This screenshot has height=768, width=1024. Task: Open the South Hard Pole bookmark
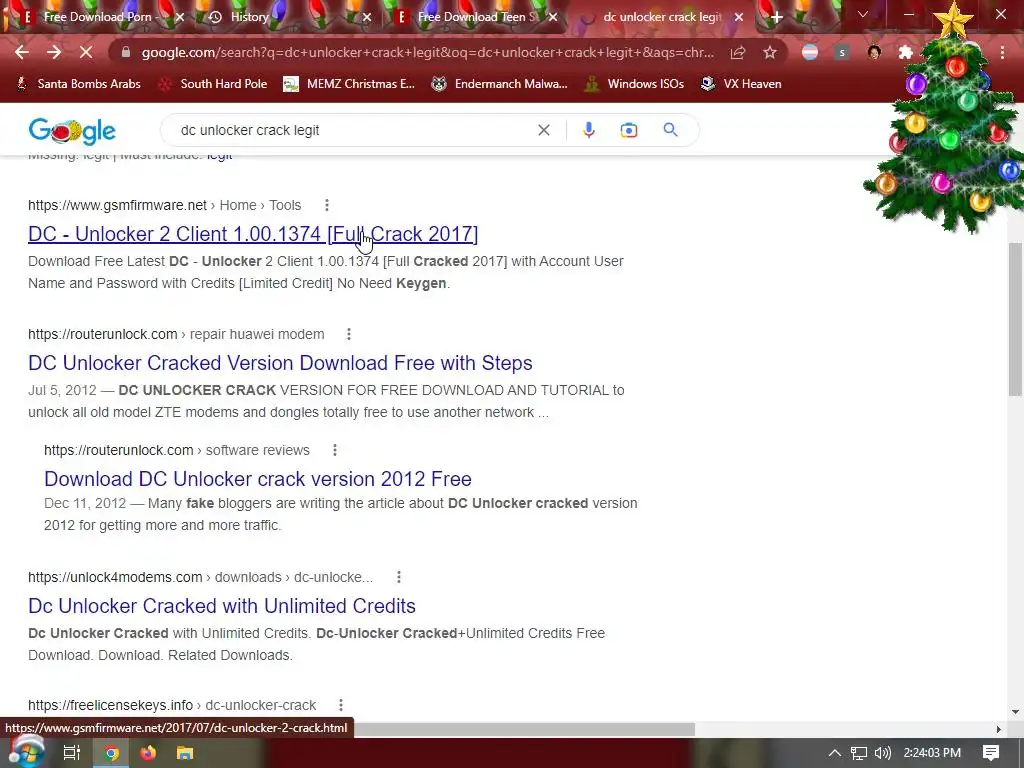click(x=214, y=84)
